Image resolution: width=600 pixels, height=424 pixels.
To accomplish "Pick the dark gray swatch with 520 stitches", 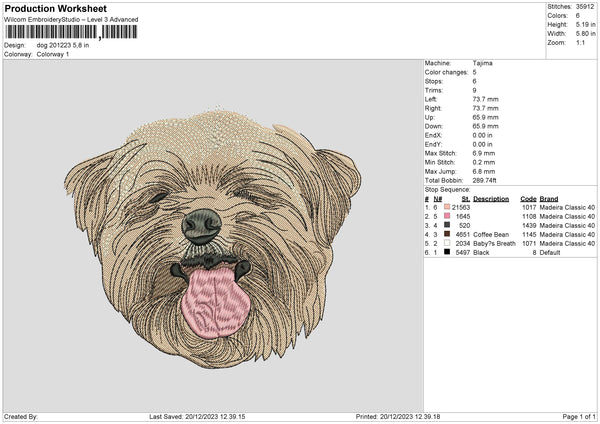I will [x=445, y=225].
